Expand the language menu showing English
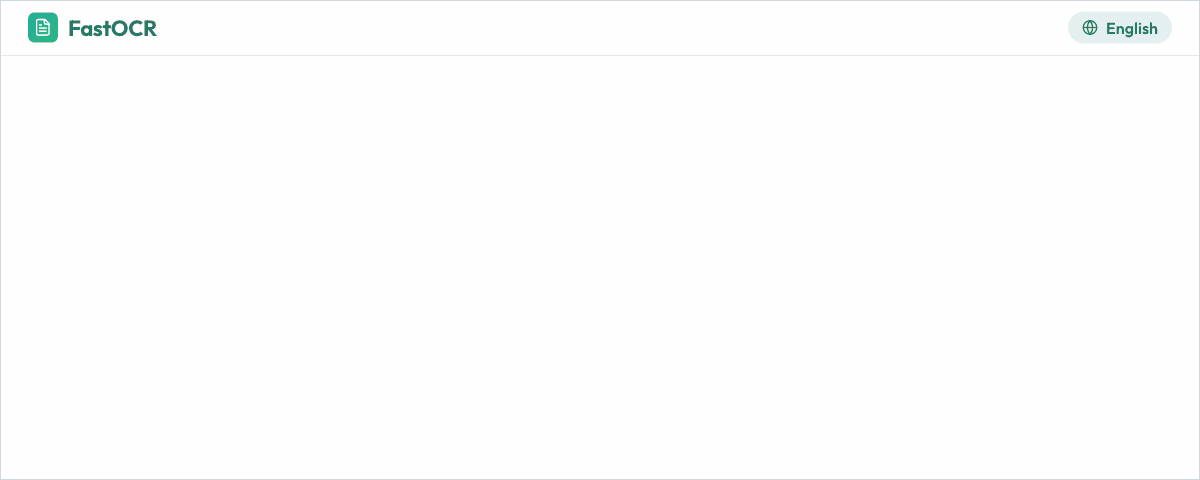 coord(1120,28)
